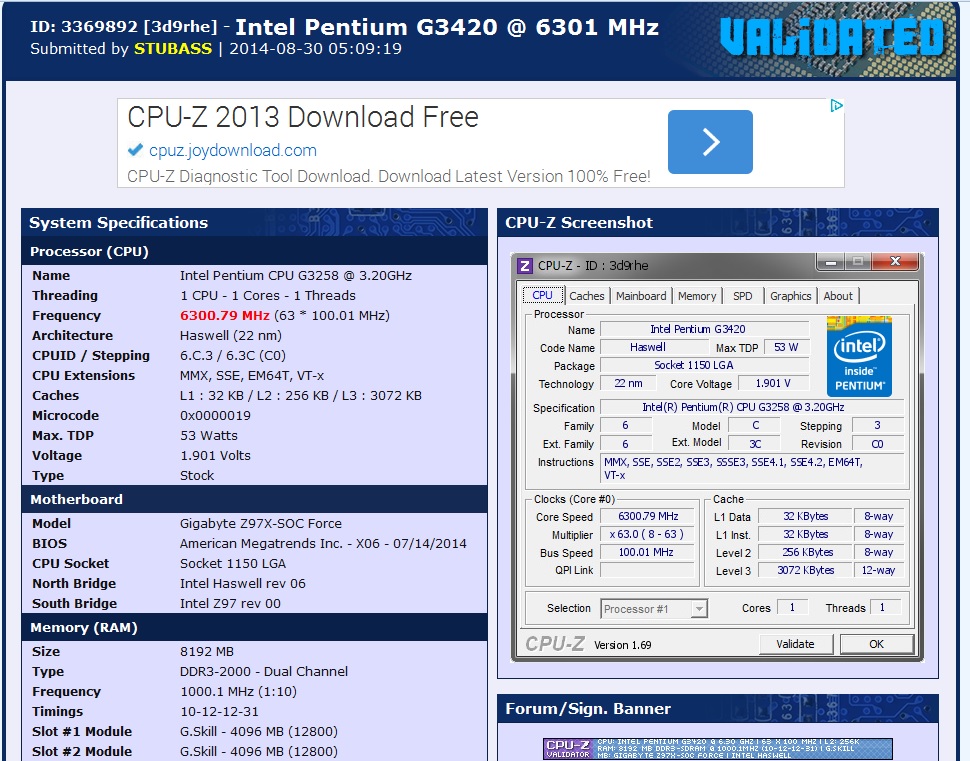Viewport: 970px width, 761px height.
Task: Click the CPU-Z purple Z window icon
Action: tap(525, 266)
